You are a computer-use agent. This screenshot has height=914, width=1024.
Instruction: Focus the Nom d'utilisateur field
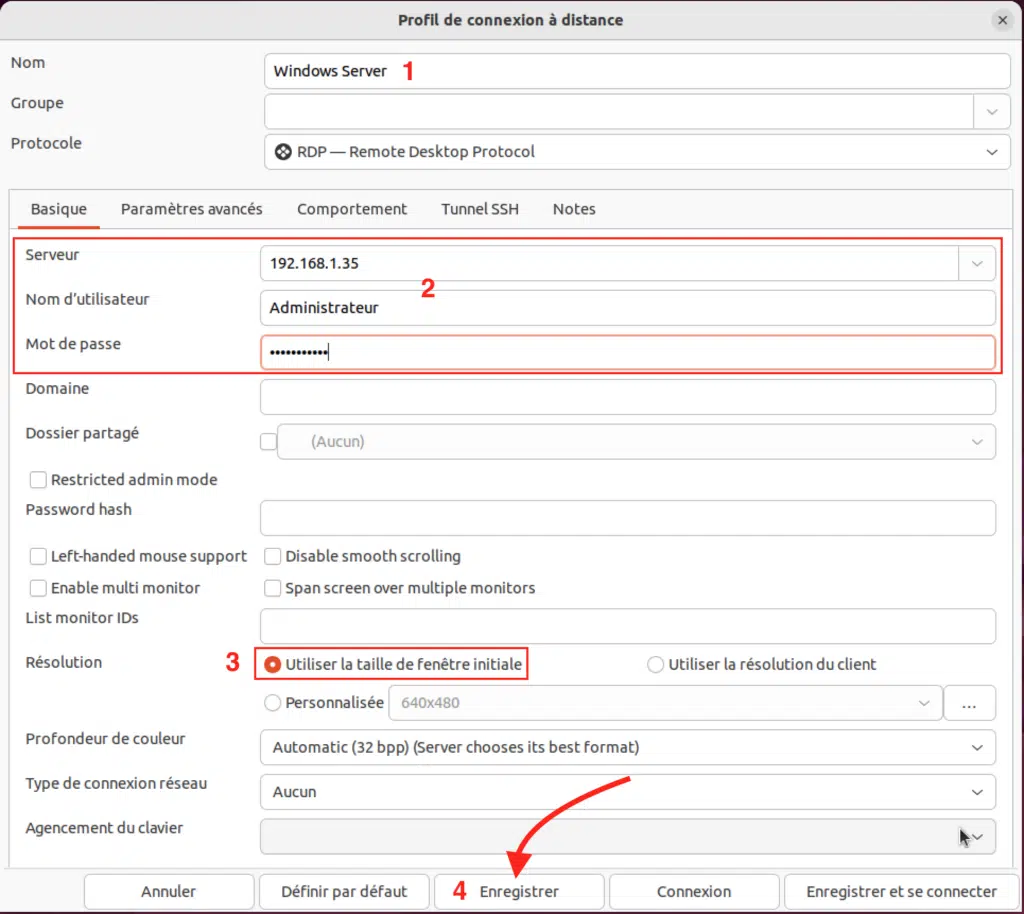coord(627,308)
